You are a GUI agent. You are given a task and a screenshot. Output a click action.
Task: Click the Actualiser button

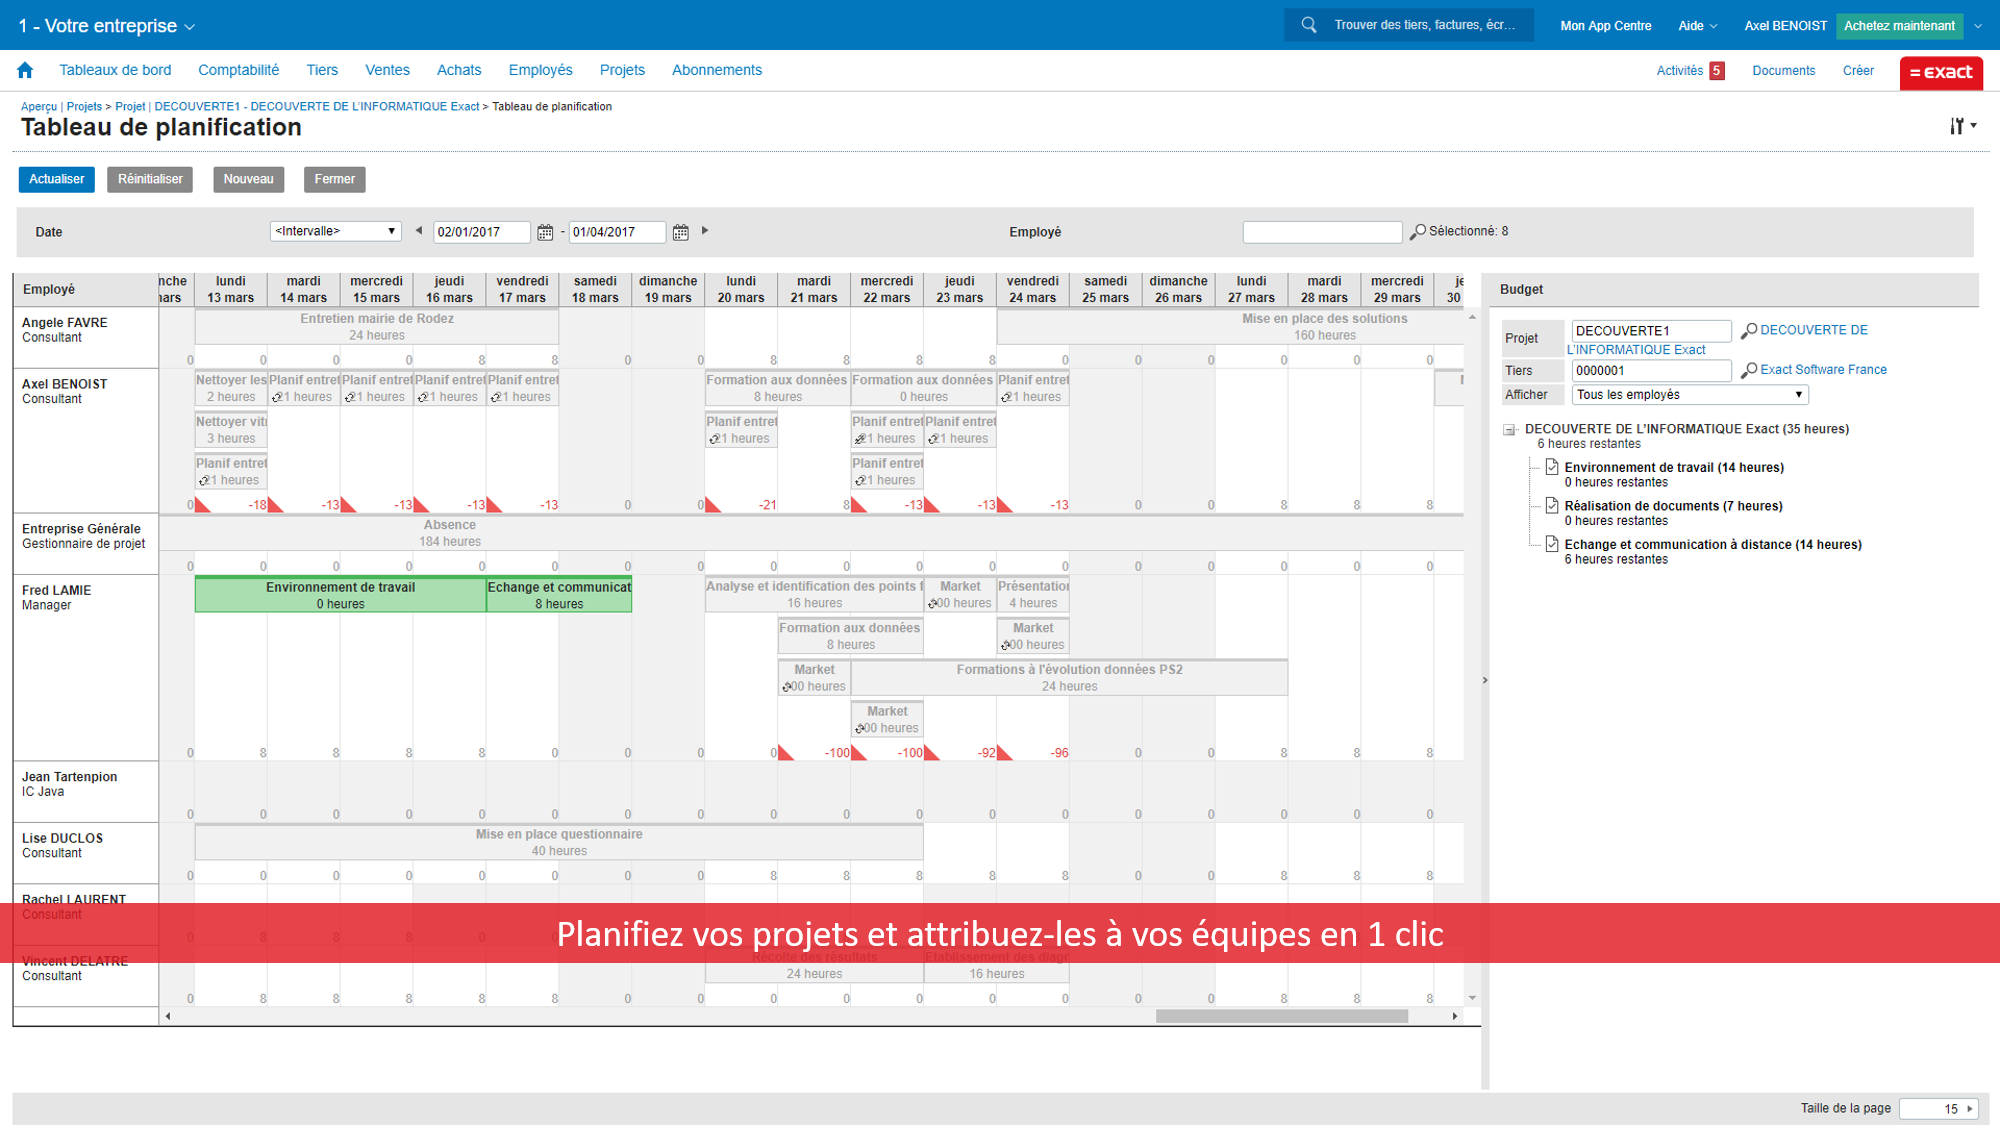pos(57,180)
